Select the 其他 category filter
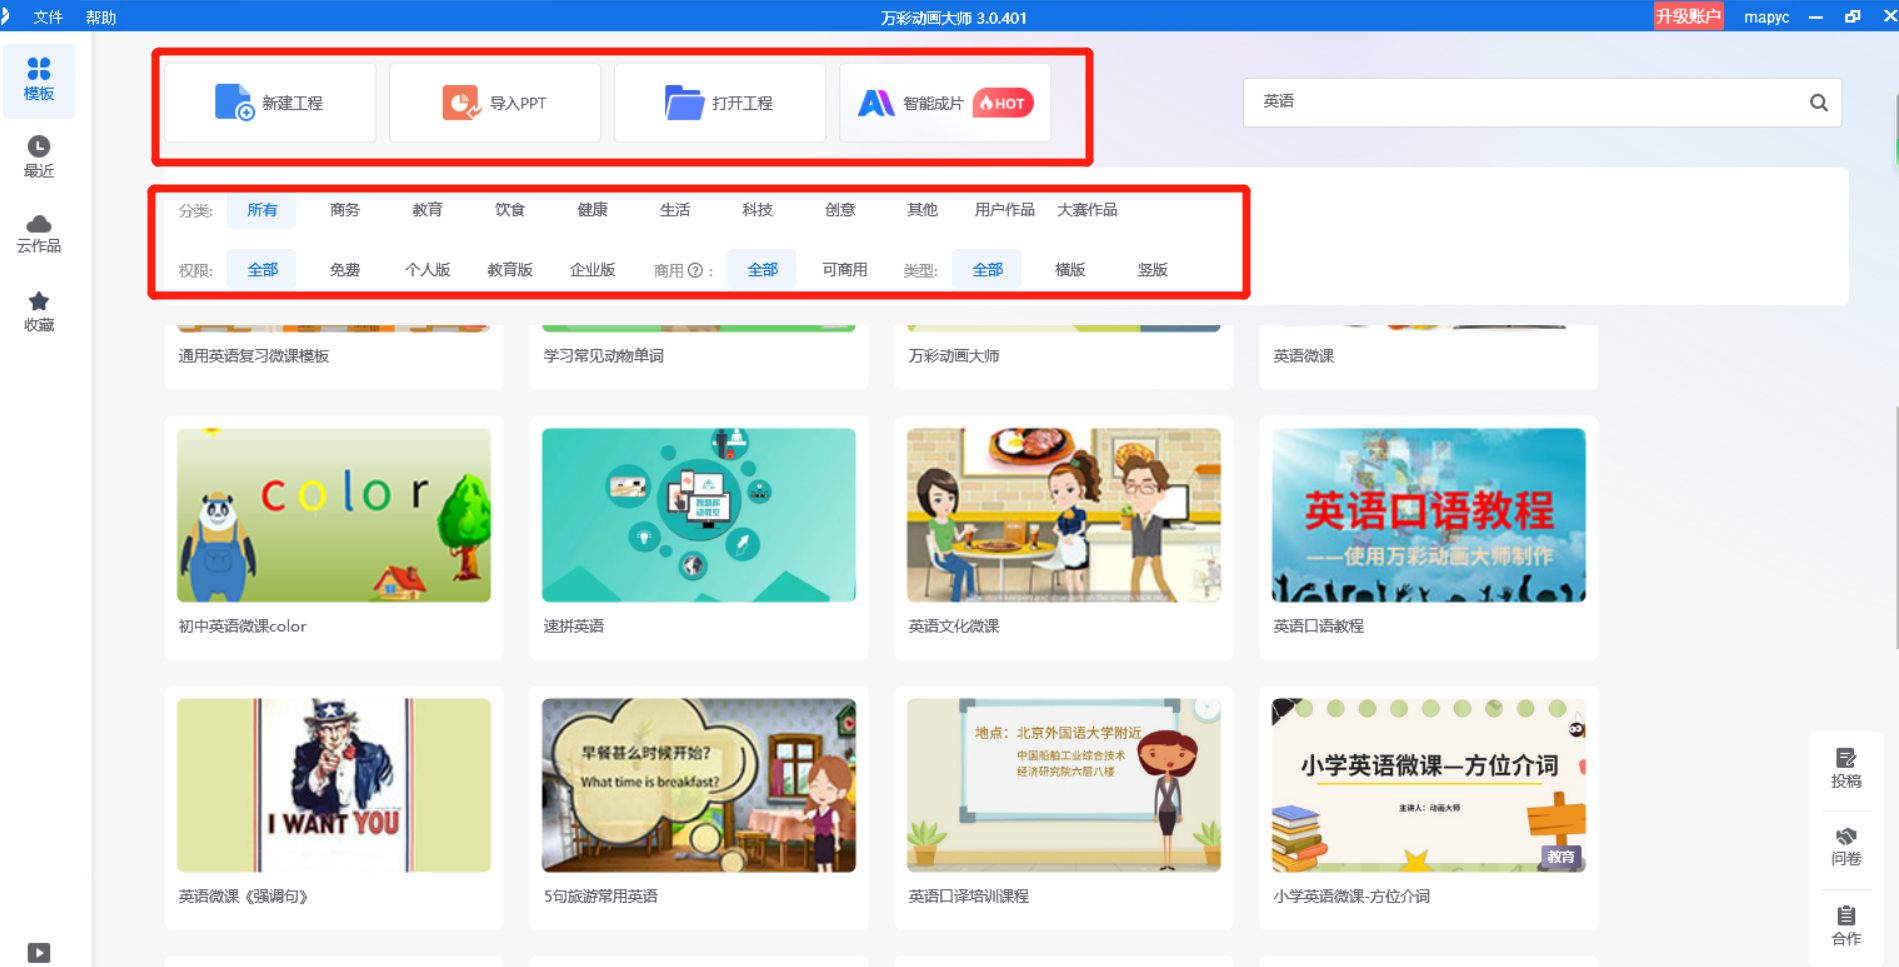The height and width of the screenshot is (967, 1899). click(922, 210)
